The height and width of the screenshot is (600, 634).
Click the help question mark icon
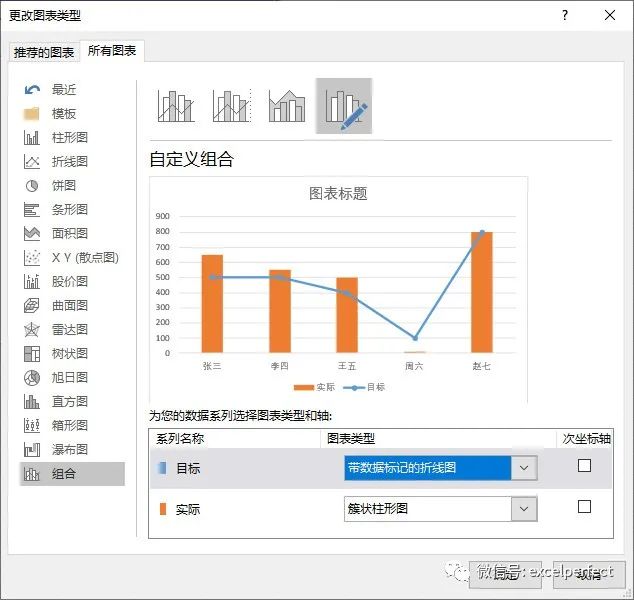coord(565,15)
